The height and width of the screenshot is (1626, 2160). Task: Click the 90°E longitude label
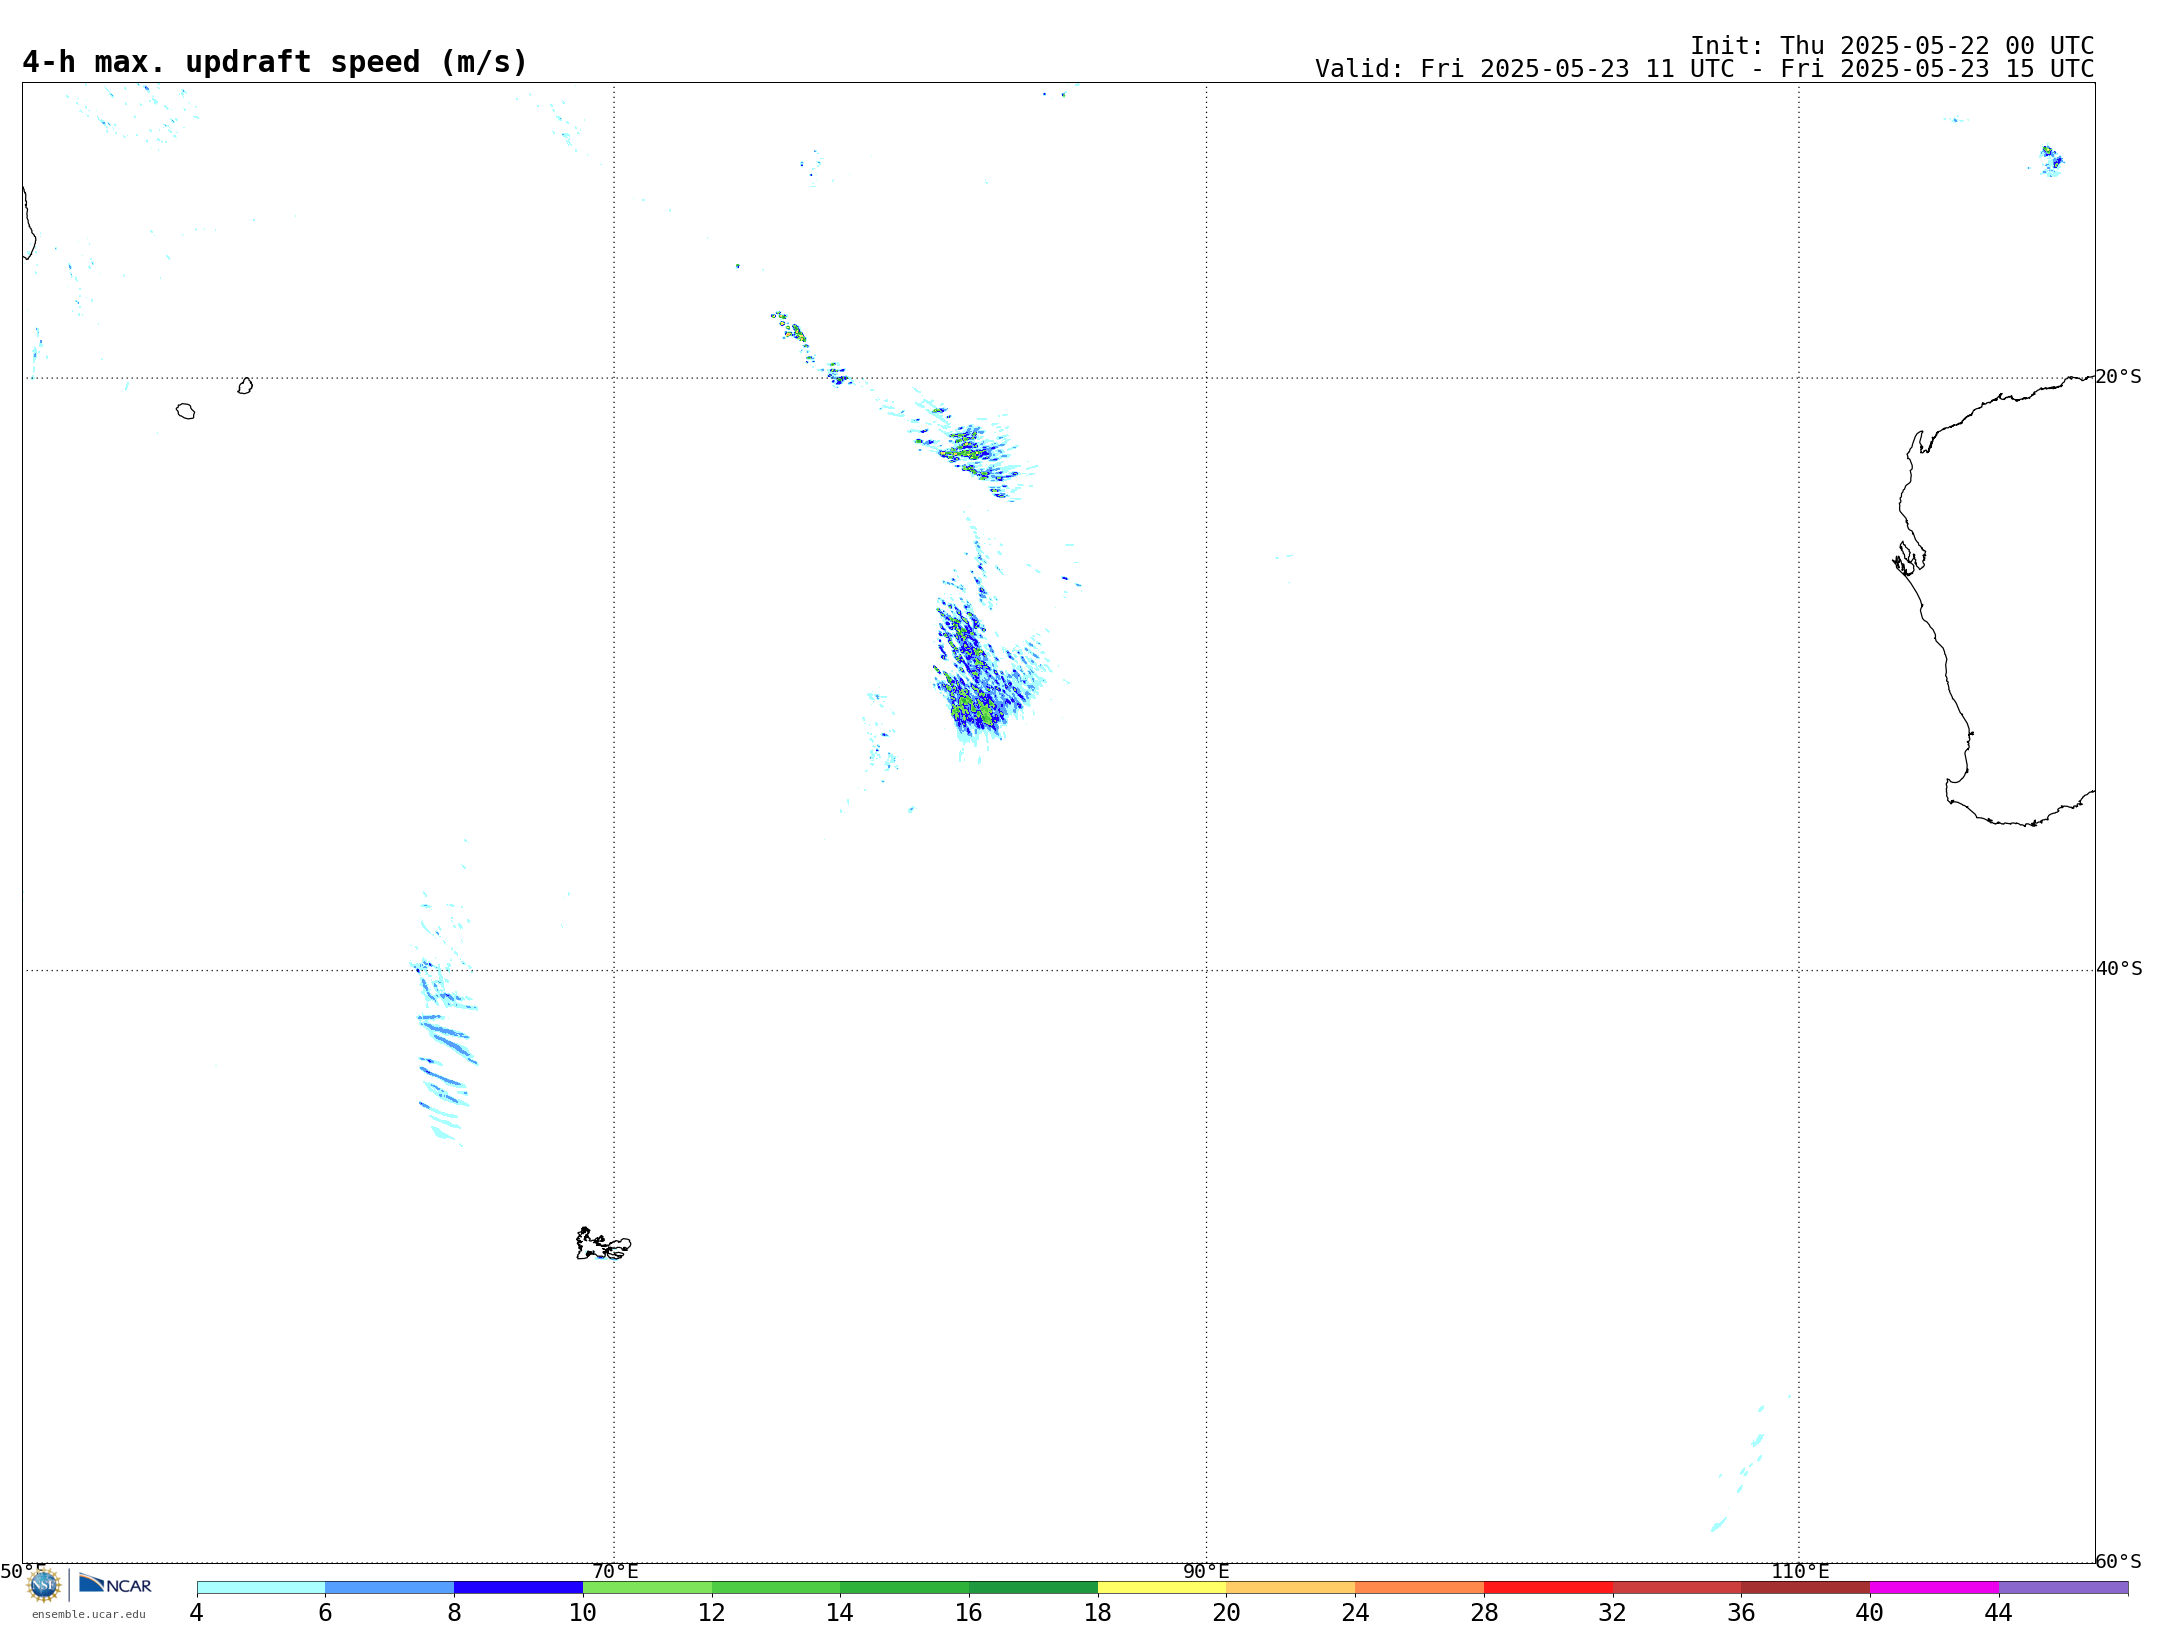click(1206, 1571)
